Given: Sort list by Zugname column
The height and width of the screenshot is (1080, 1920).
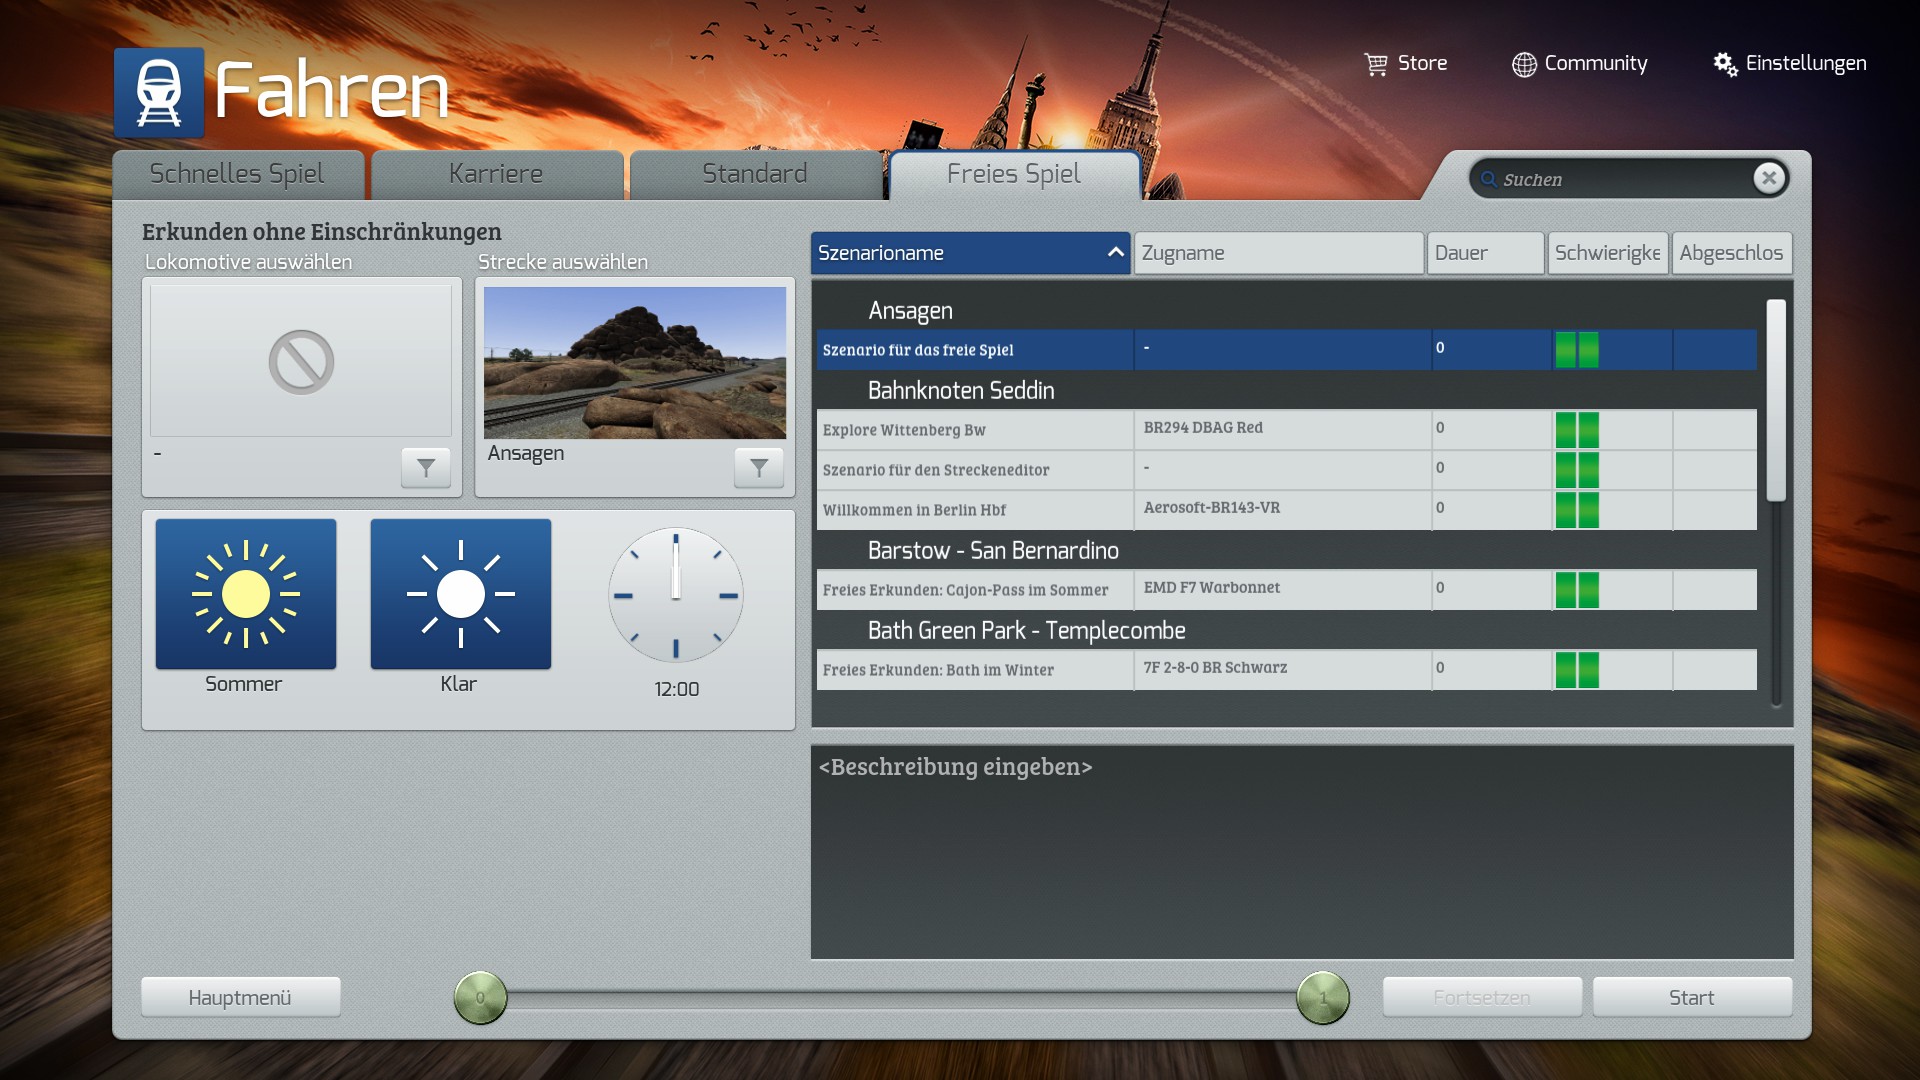Looking at the screenshot, I should [1278, 253].
